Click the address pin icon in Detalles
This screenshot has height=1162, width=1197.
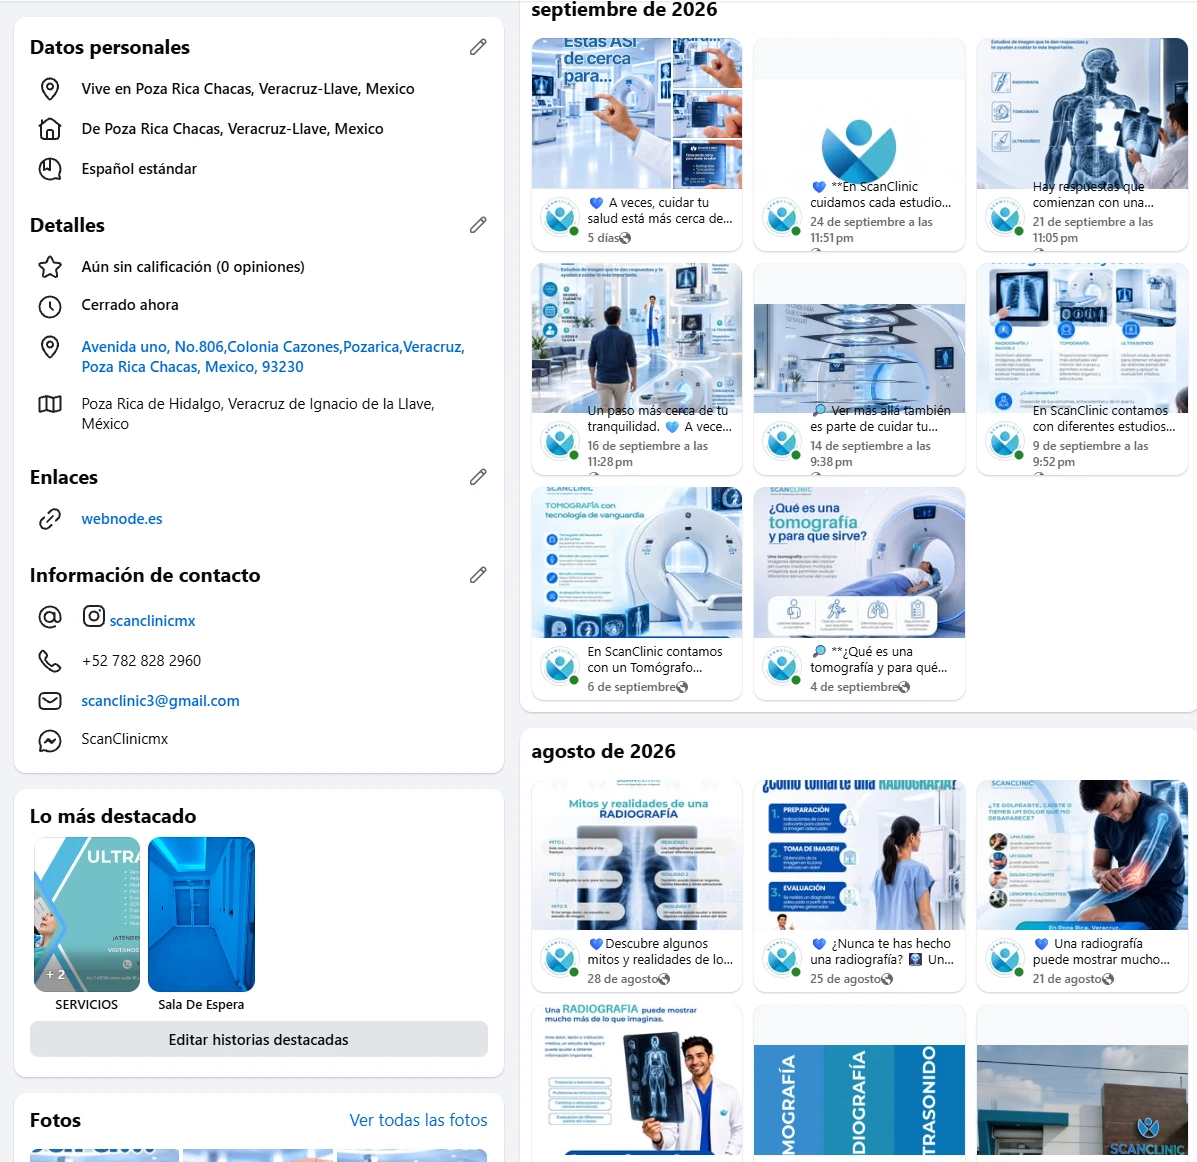50,347
